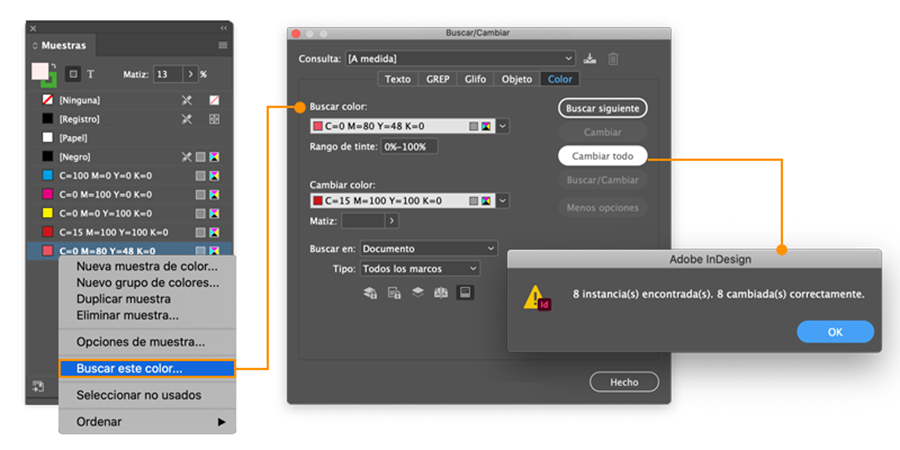The image size is (900, 450).
Task: Open the Ordenar submenu
Action: [x=147, y=422]
